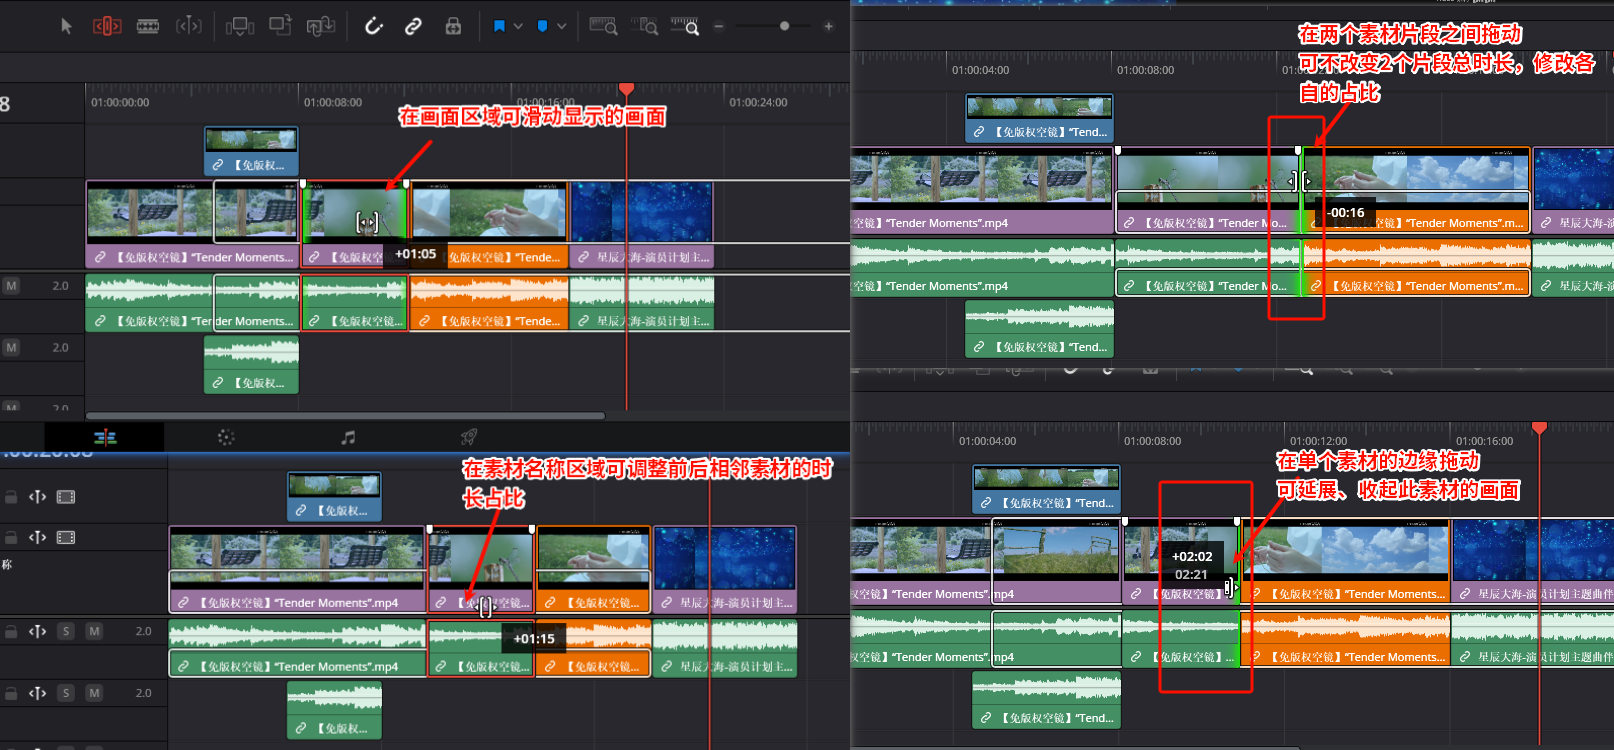Open the music-note audio tab icon
This screenshot has width=1614, height=750.
(348, 437)
